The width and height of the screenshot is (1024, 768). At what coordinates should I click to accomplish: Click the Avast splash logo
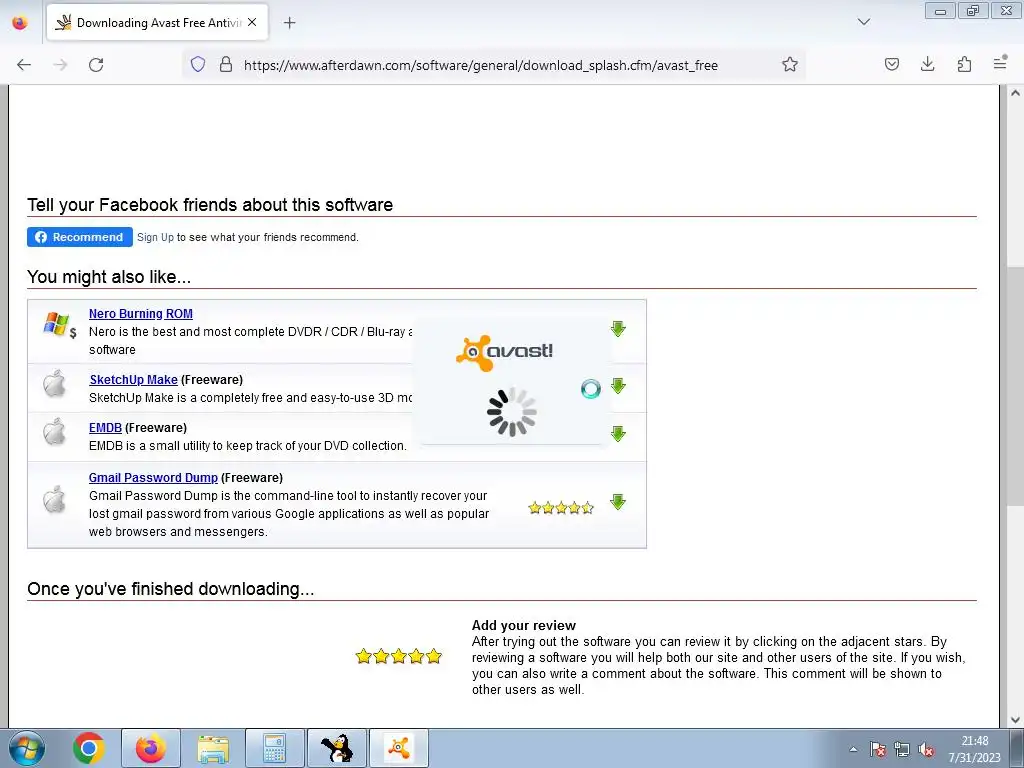pyautogui.click(x=504, y=353)
